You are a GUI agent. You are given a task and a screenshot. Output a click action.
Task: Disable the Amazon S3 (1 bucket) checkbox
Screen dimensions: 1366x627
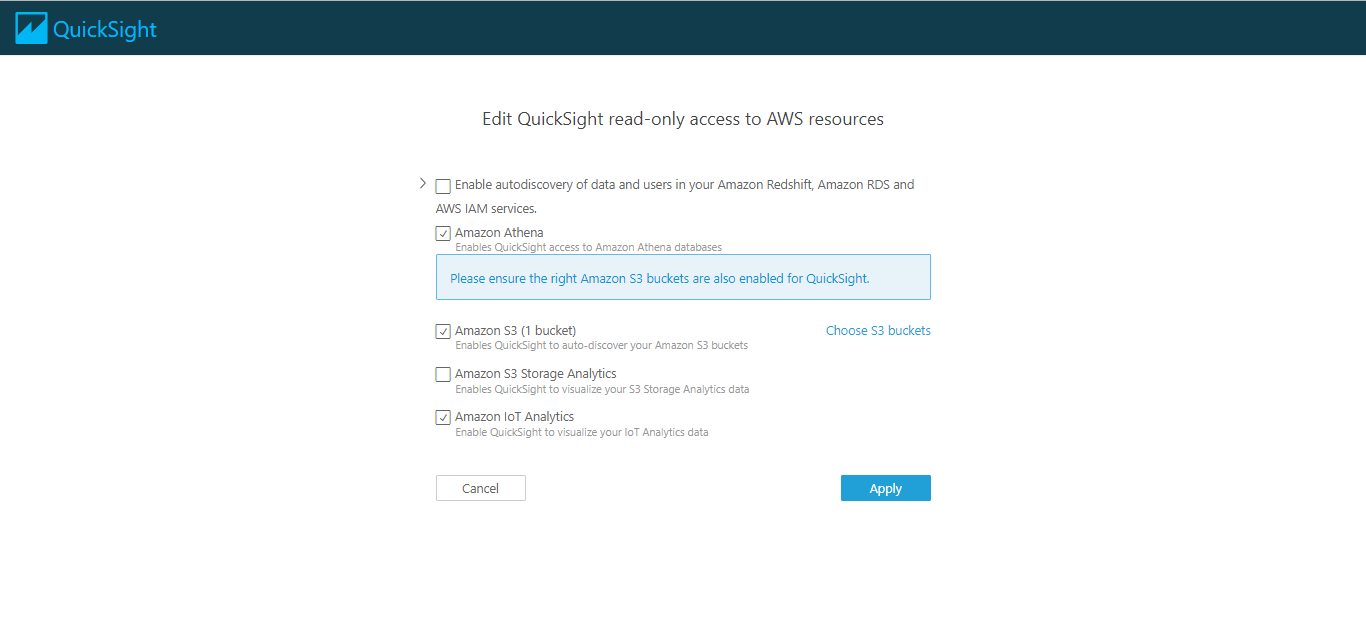[442, 331]
